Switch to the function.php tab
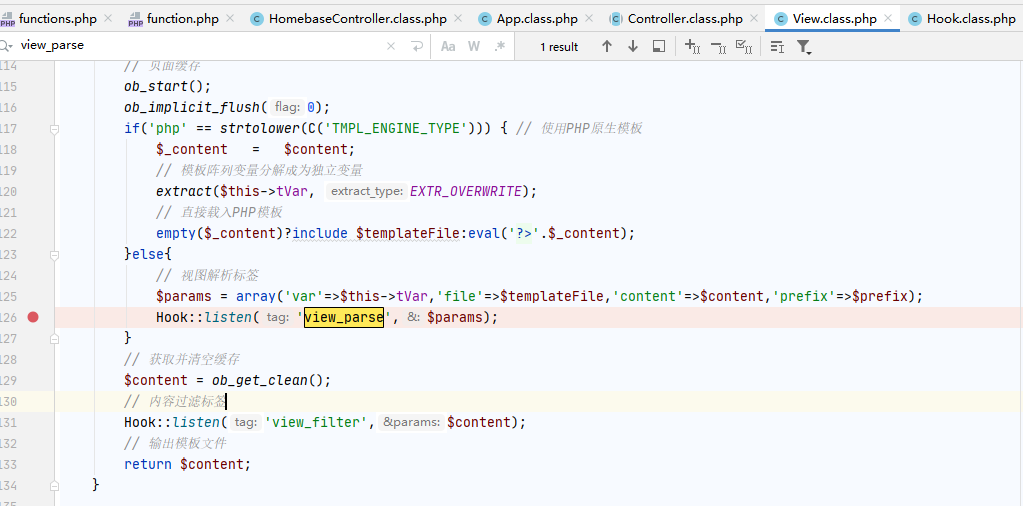The width and height of the screenshot is (1023, 506). (x=183, y=18)
